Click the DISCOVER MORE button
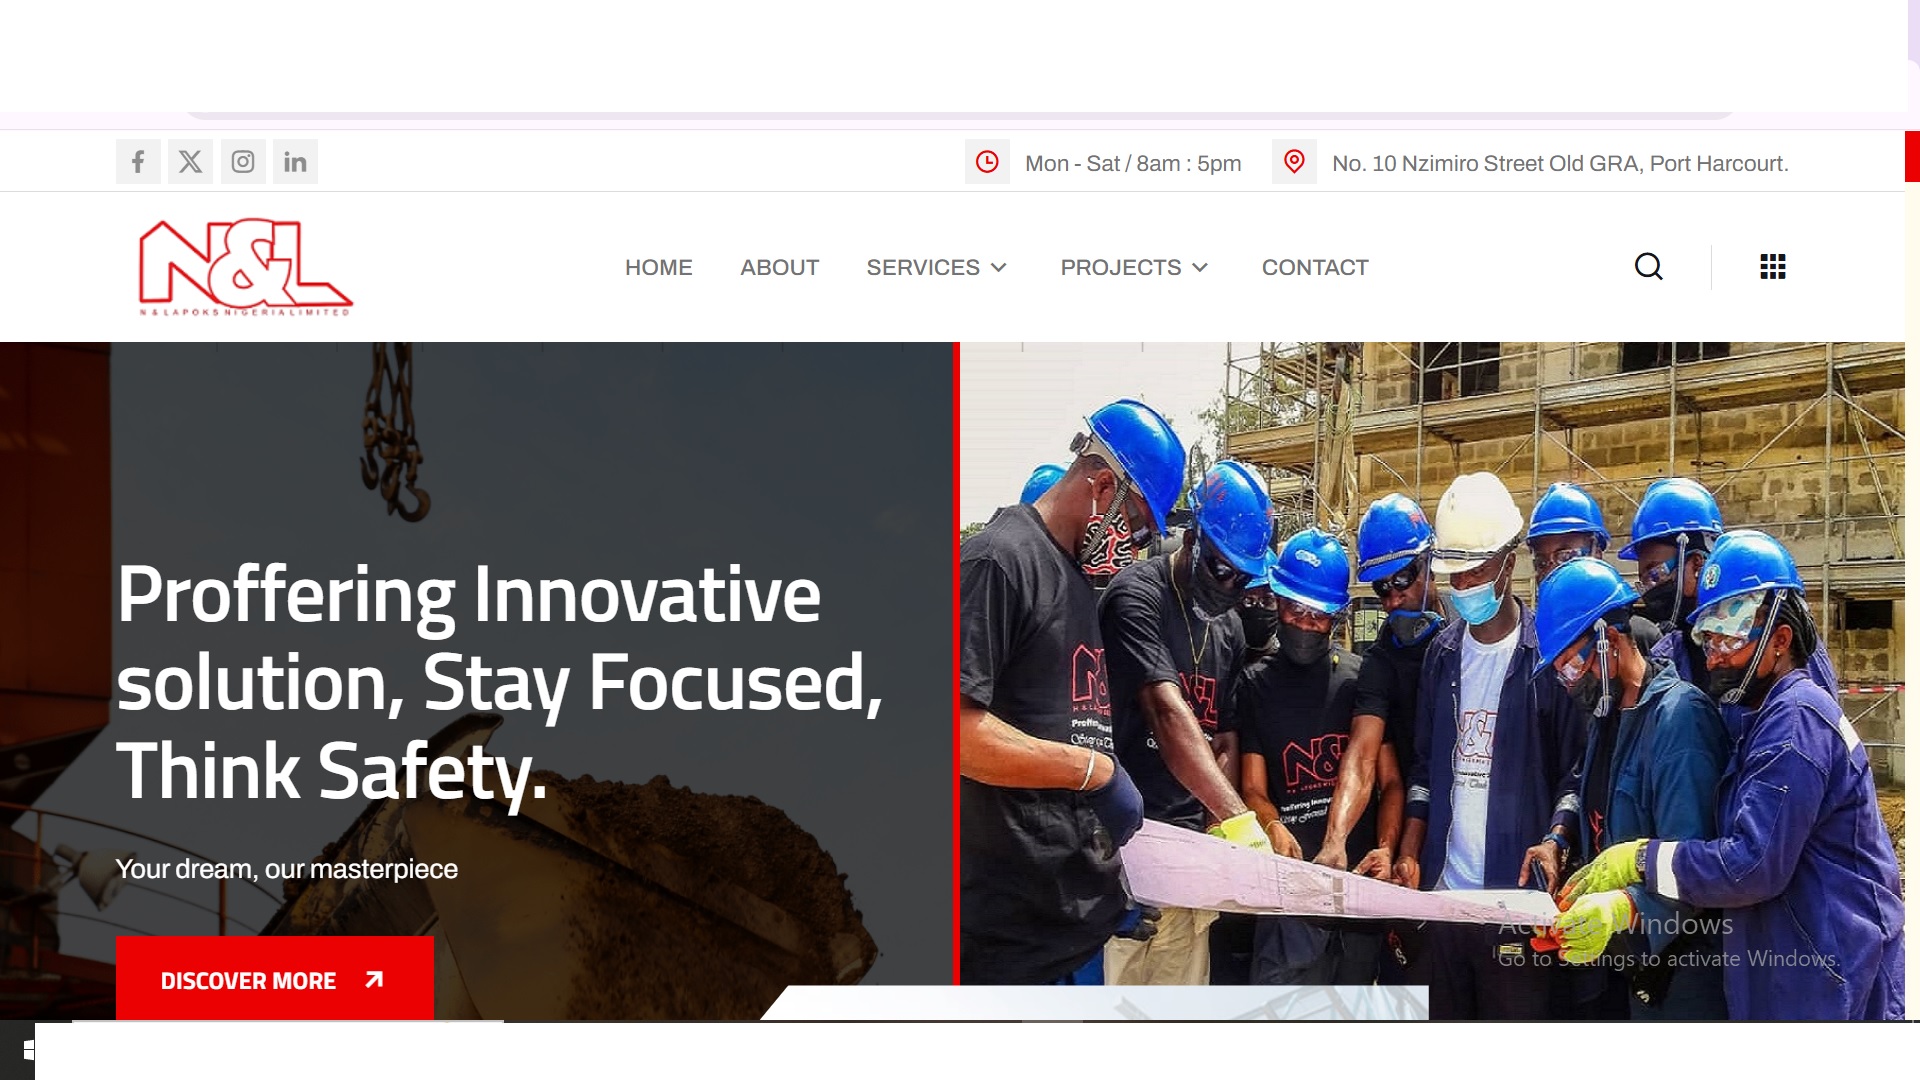This screenshot has height=1080, width=1920. [275, 979]
